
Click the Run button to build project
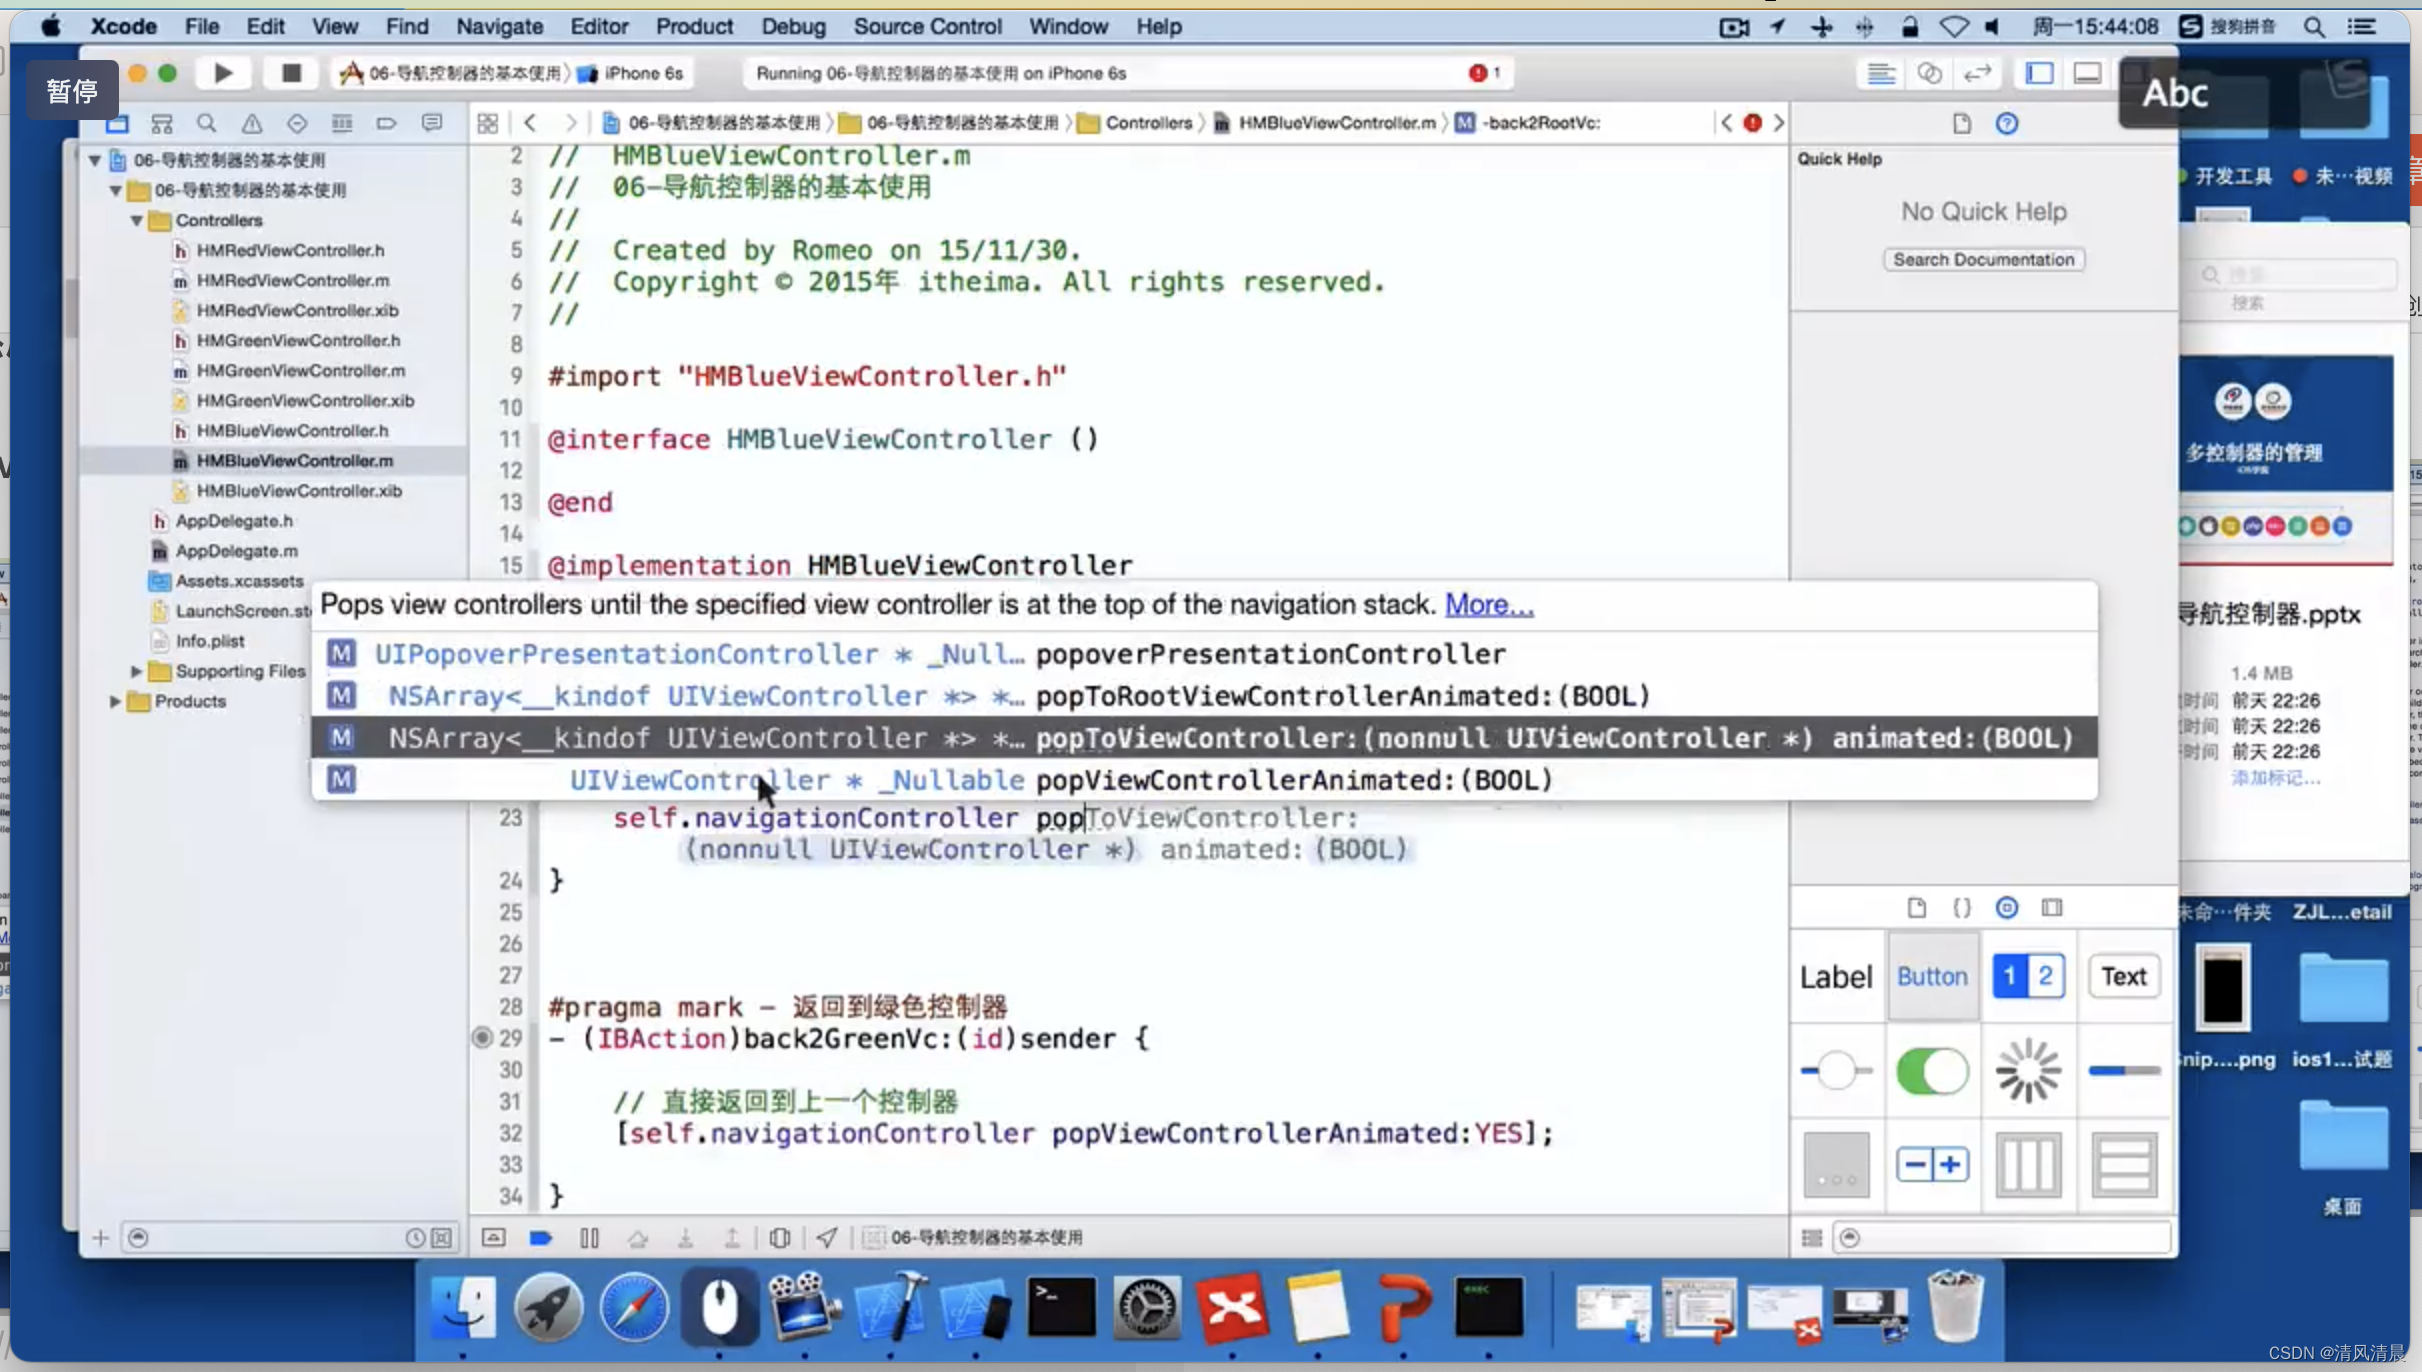point(223,73)
